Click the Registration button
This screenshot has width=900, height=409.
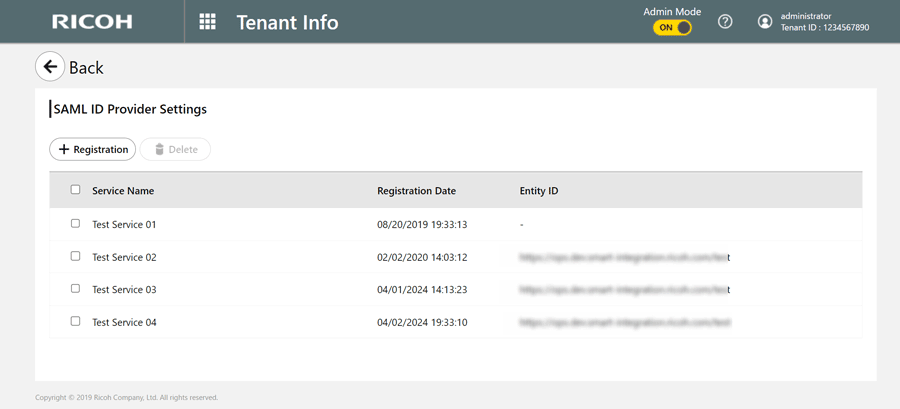click(x=93, y=149)
